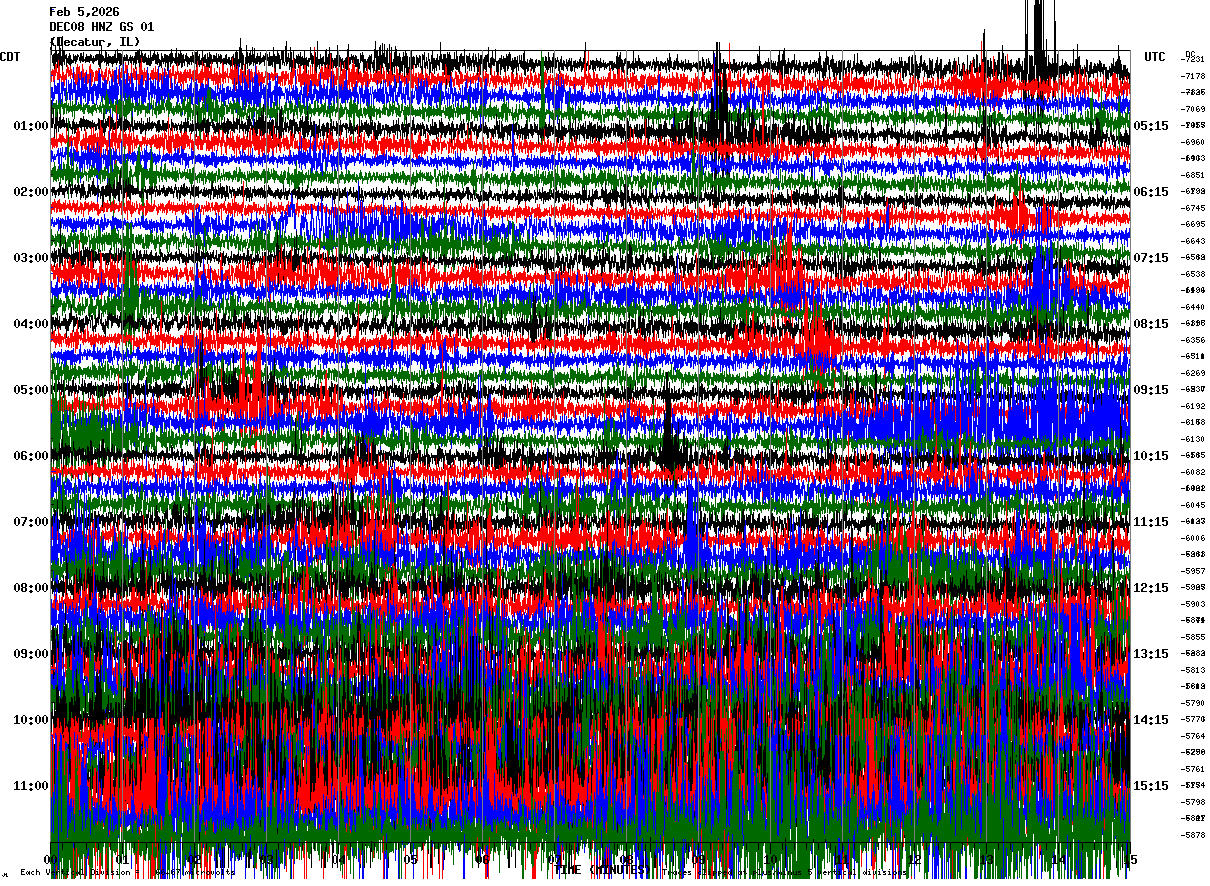Pick the offset value -5798
Screen dimensions: 1210x886
tap(1194, 802)
